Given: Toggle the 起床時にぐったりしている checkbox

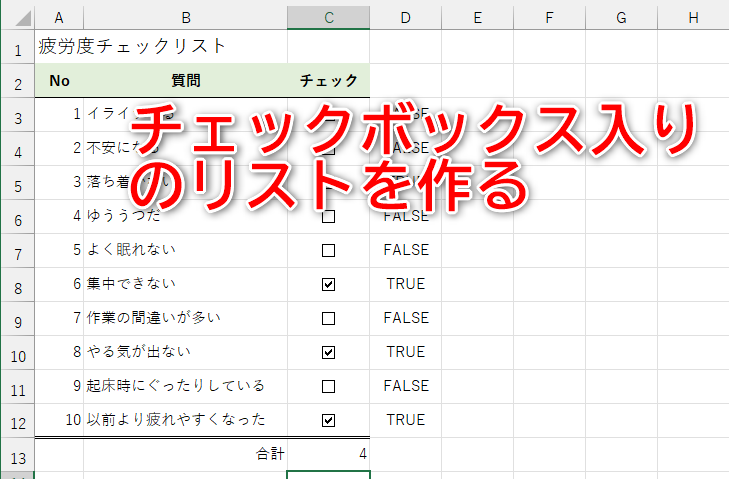Looking at the screenshot, I should [x=328, y=386].
